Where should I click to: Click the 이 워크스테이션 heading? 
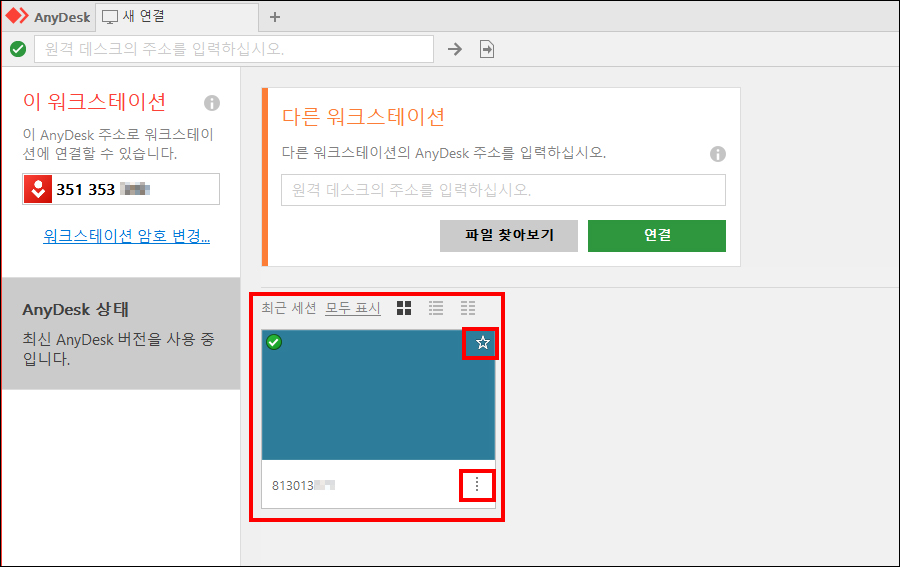94,102
